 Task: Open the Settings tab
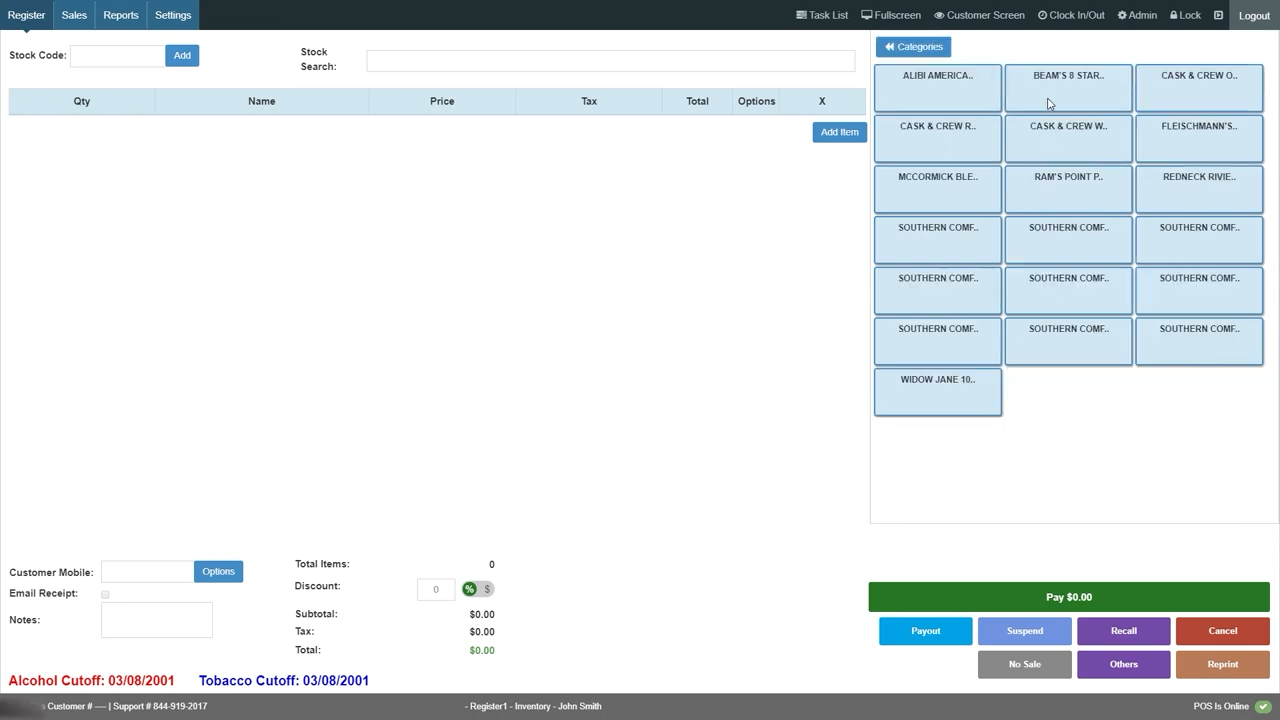(x=173, y=15)
